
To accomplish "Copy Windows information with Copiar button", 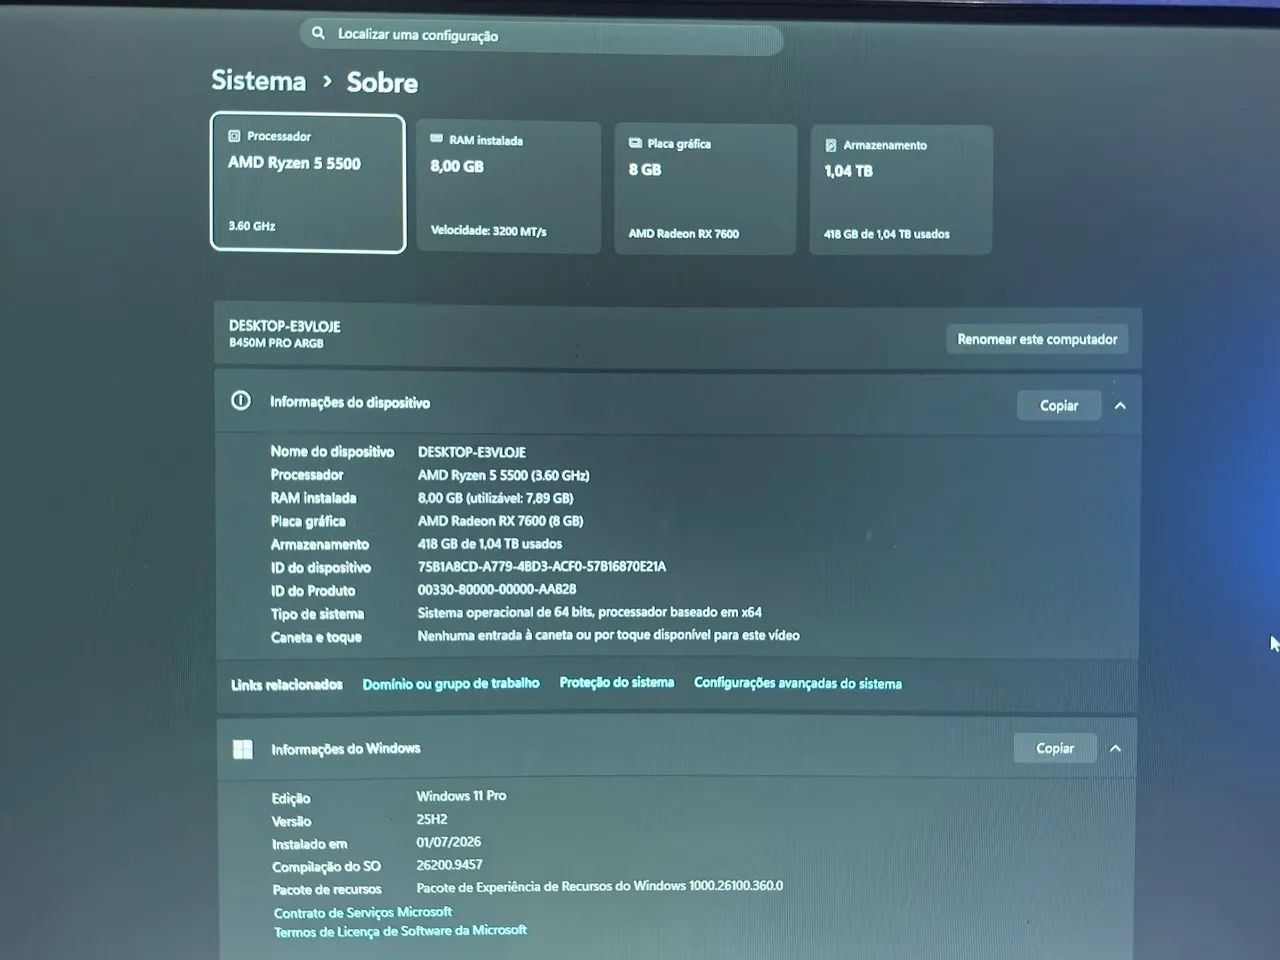I will tap(1055, 748).
